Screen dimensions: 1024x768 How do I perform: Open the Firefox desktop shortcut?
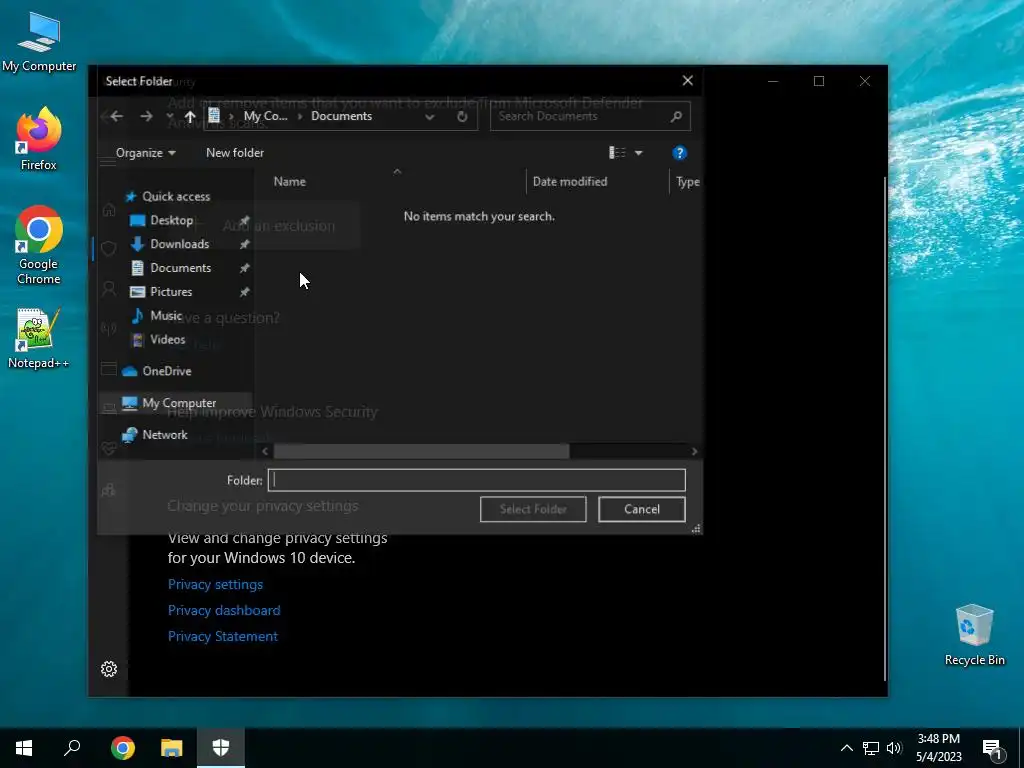click(39, 139)
